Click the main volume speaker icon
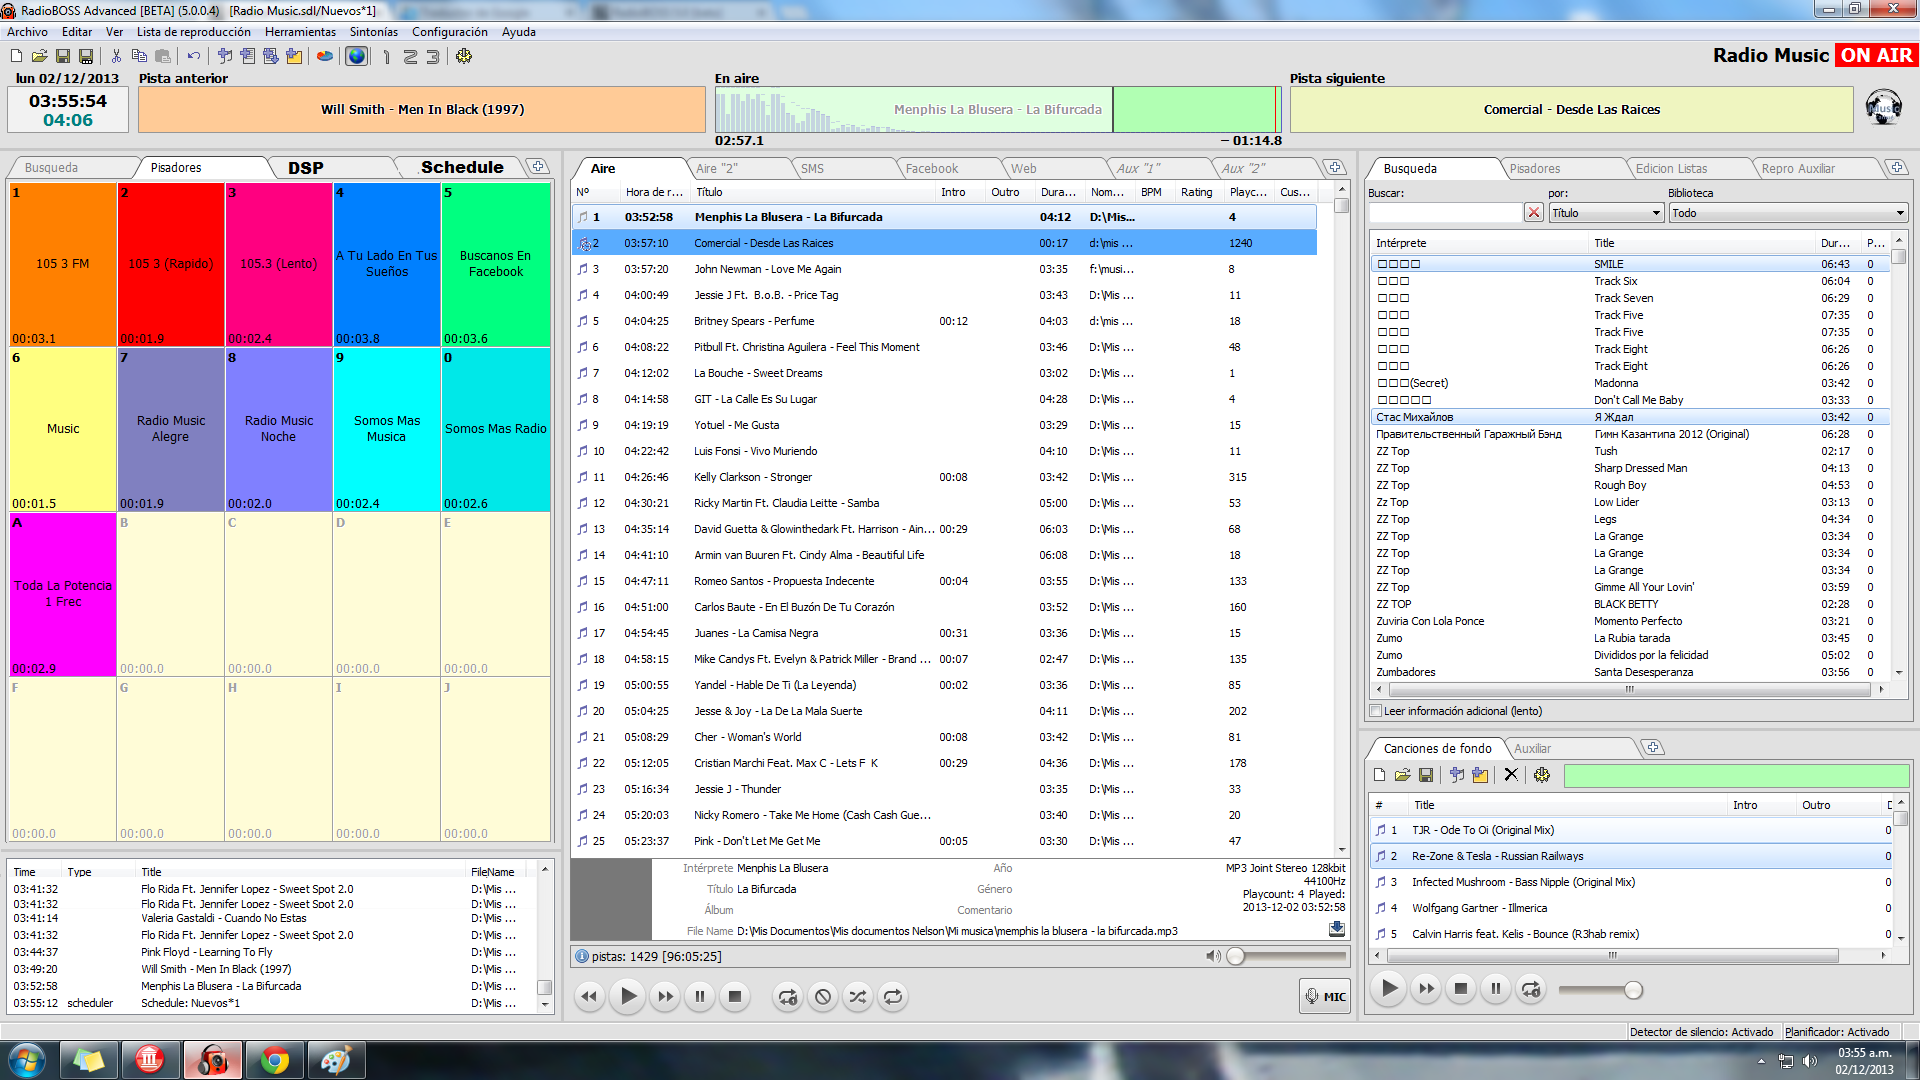The image size is (1920, 1080). (x=1213, y=956)
